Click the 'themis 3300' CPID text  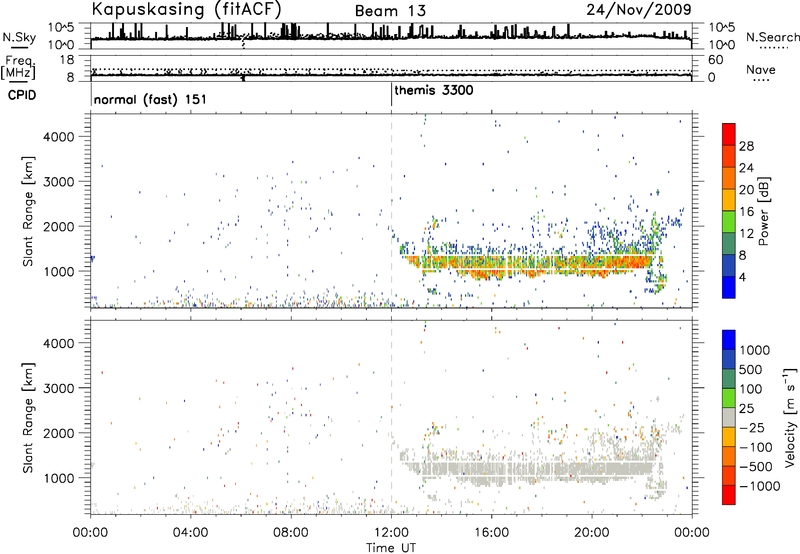coord(434,90)
